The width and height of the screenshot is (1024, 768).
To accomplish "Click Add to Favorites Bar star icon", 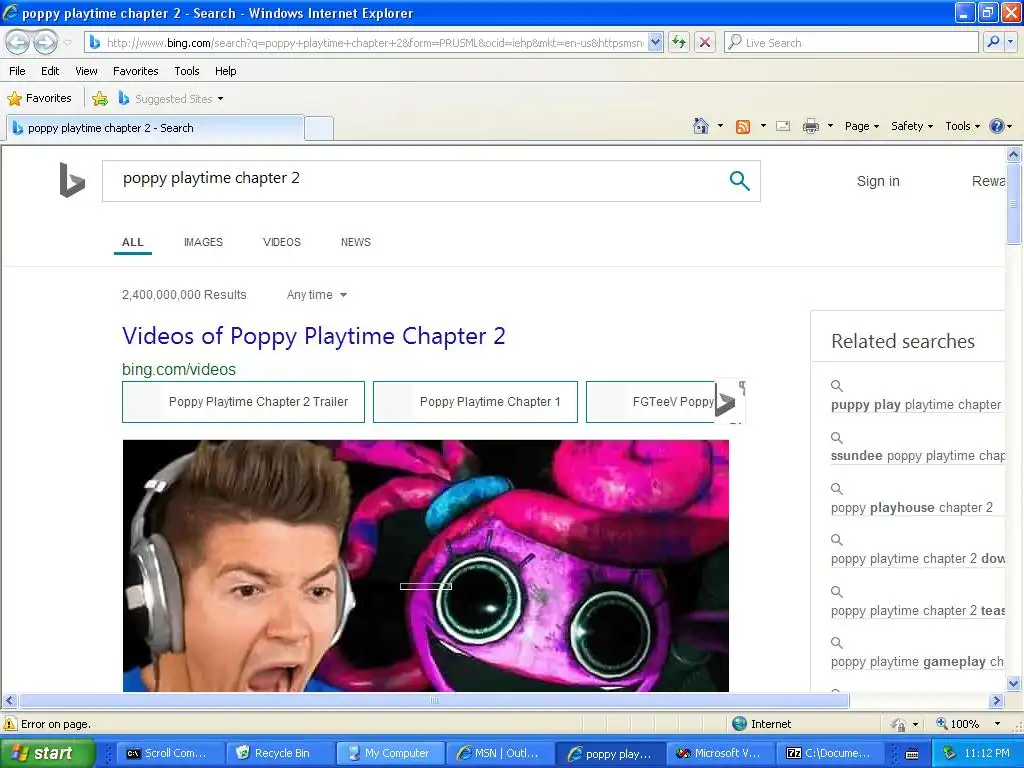I will point(100,99).
